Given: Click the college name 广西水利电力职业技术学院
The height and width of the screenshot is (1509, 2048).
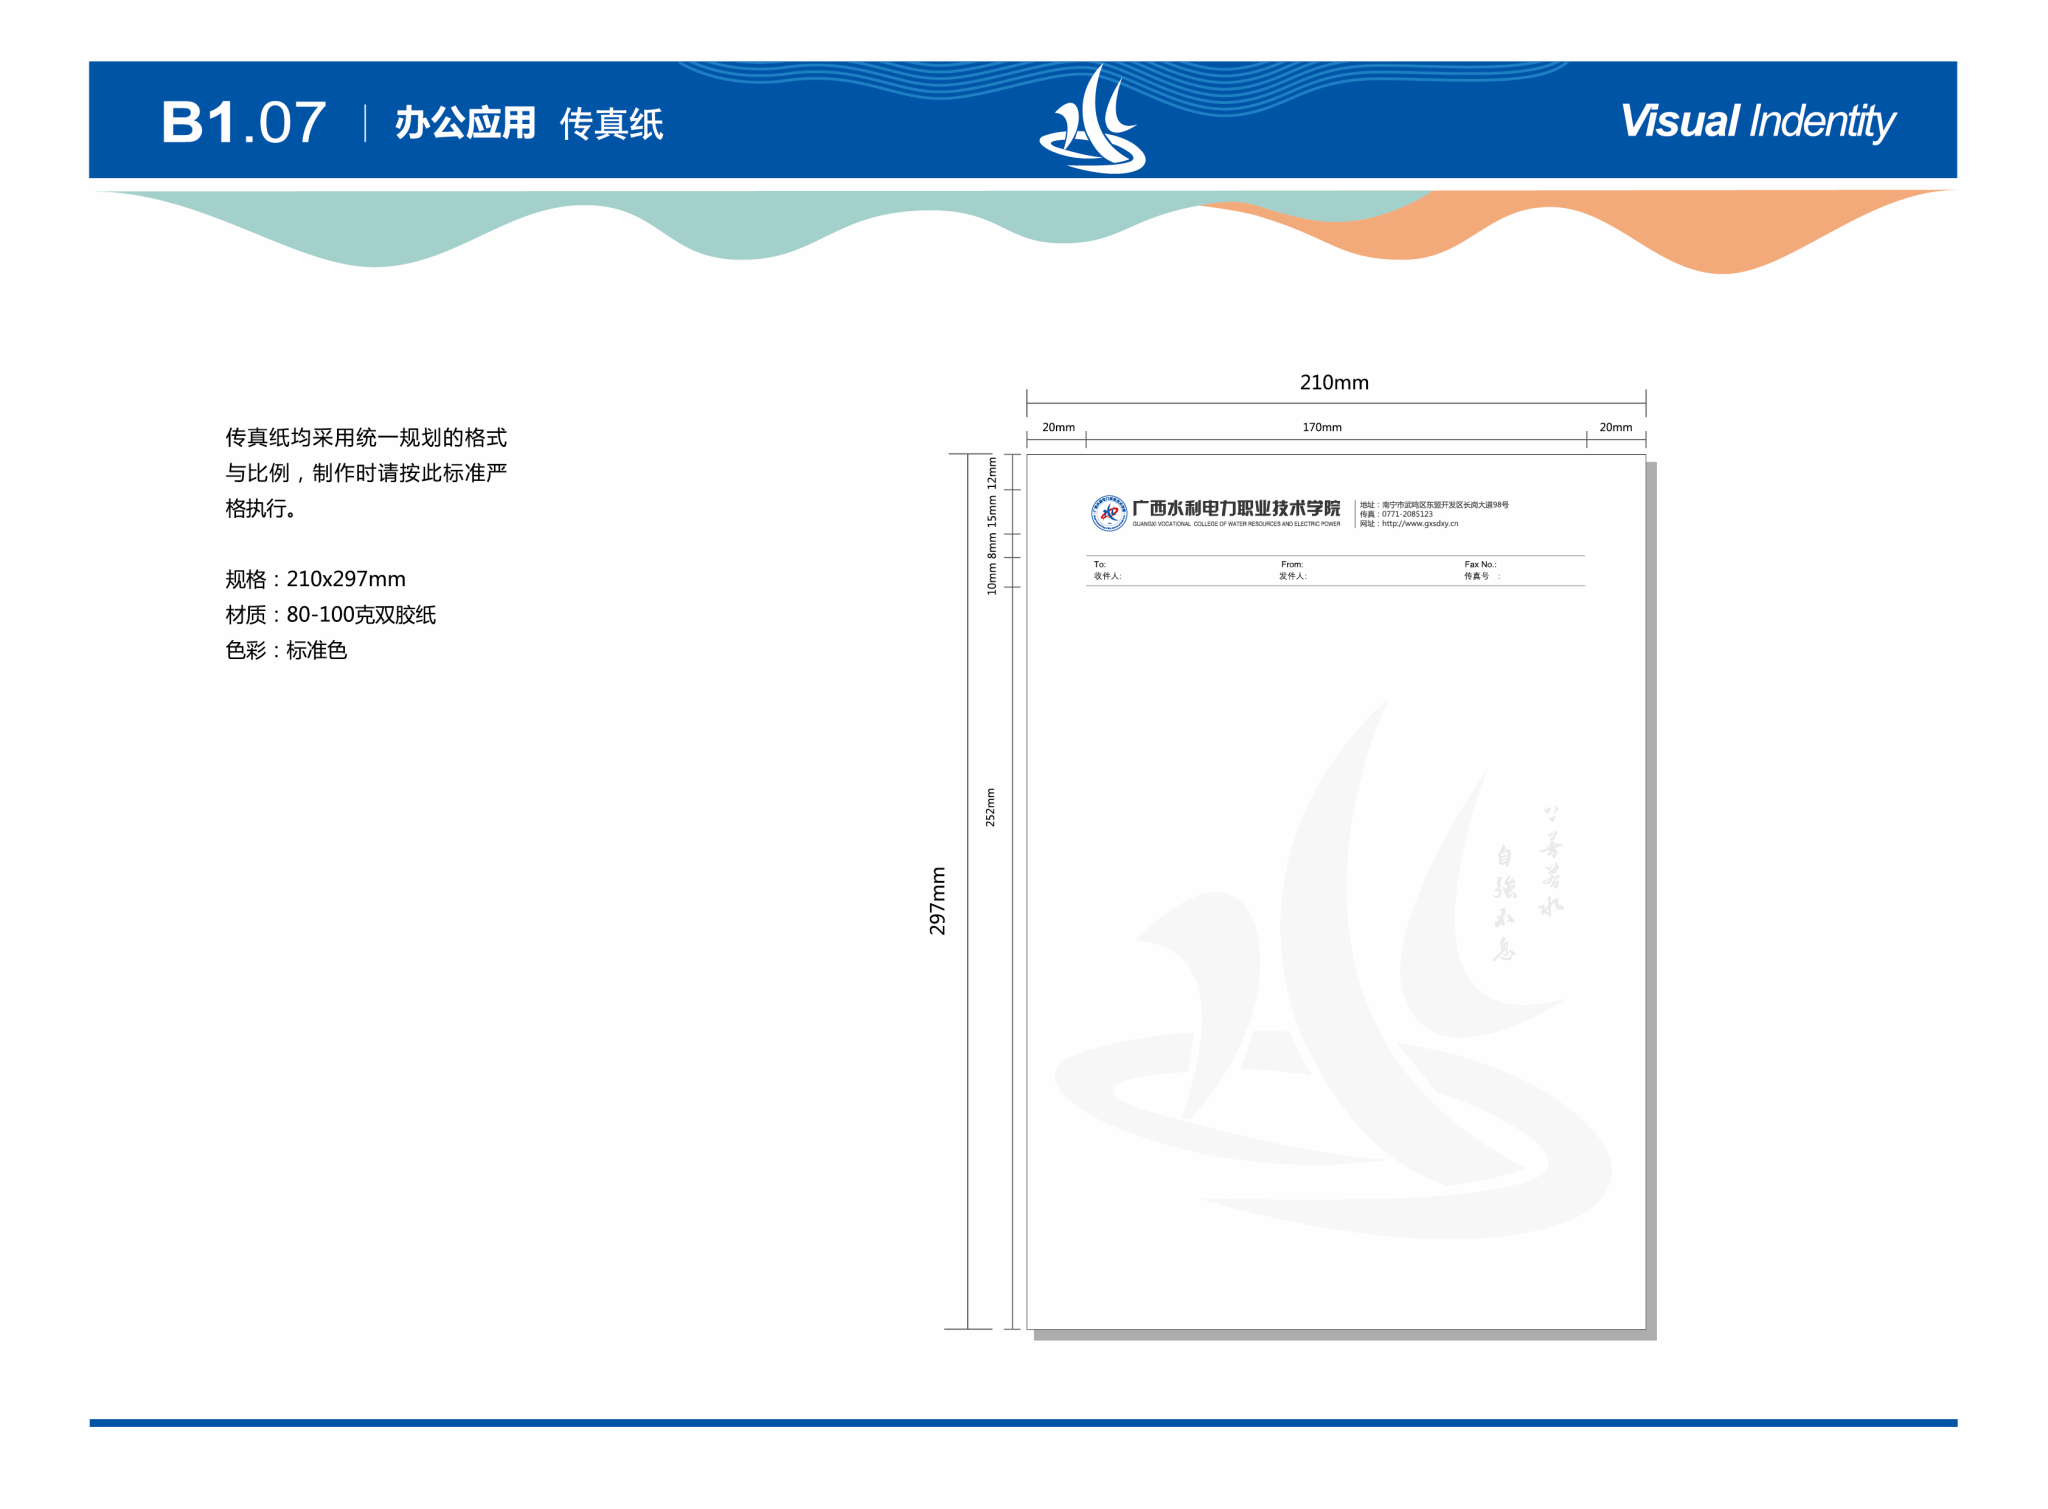Looking at the screenshot, I should [1236, 508].
